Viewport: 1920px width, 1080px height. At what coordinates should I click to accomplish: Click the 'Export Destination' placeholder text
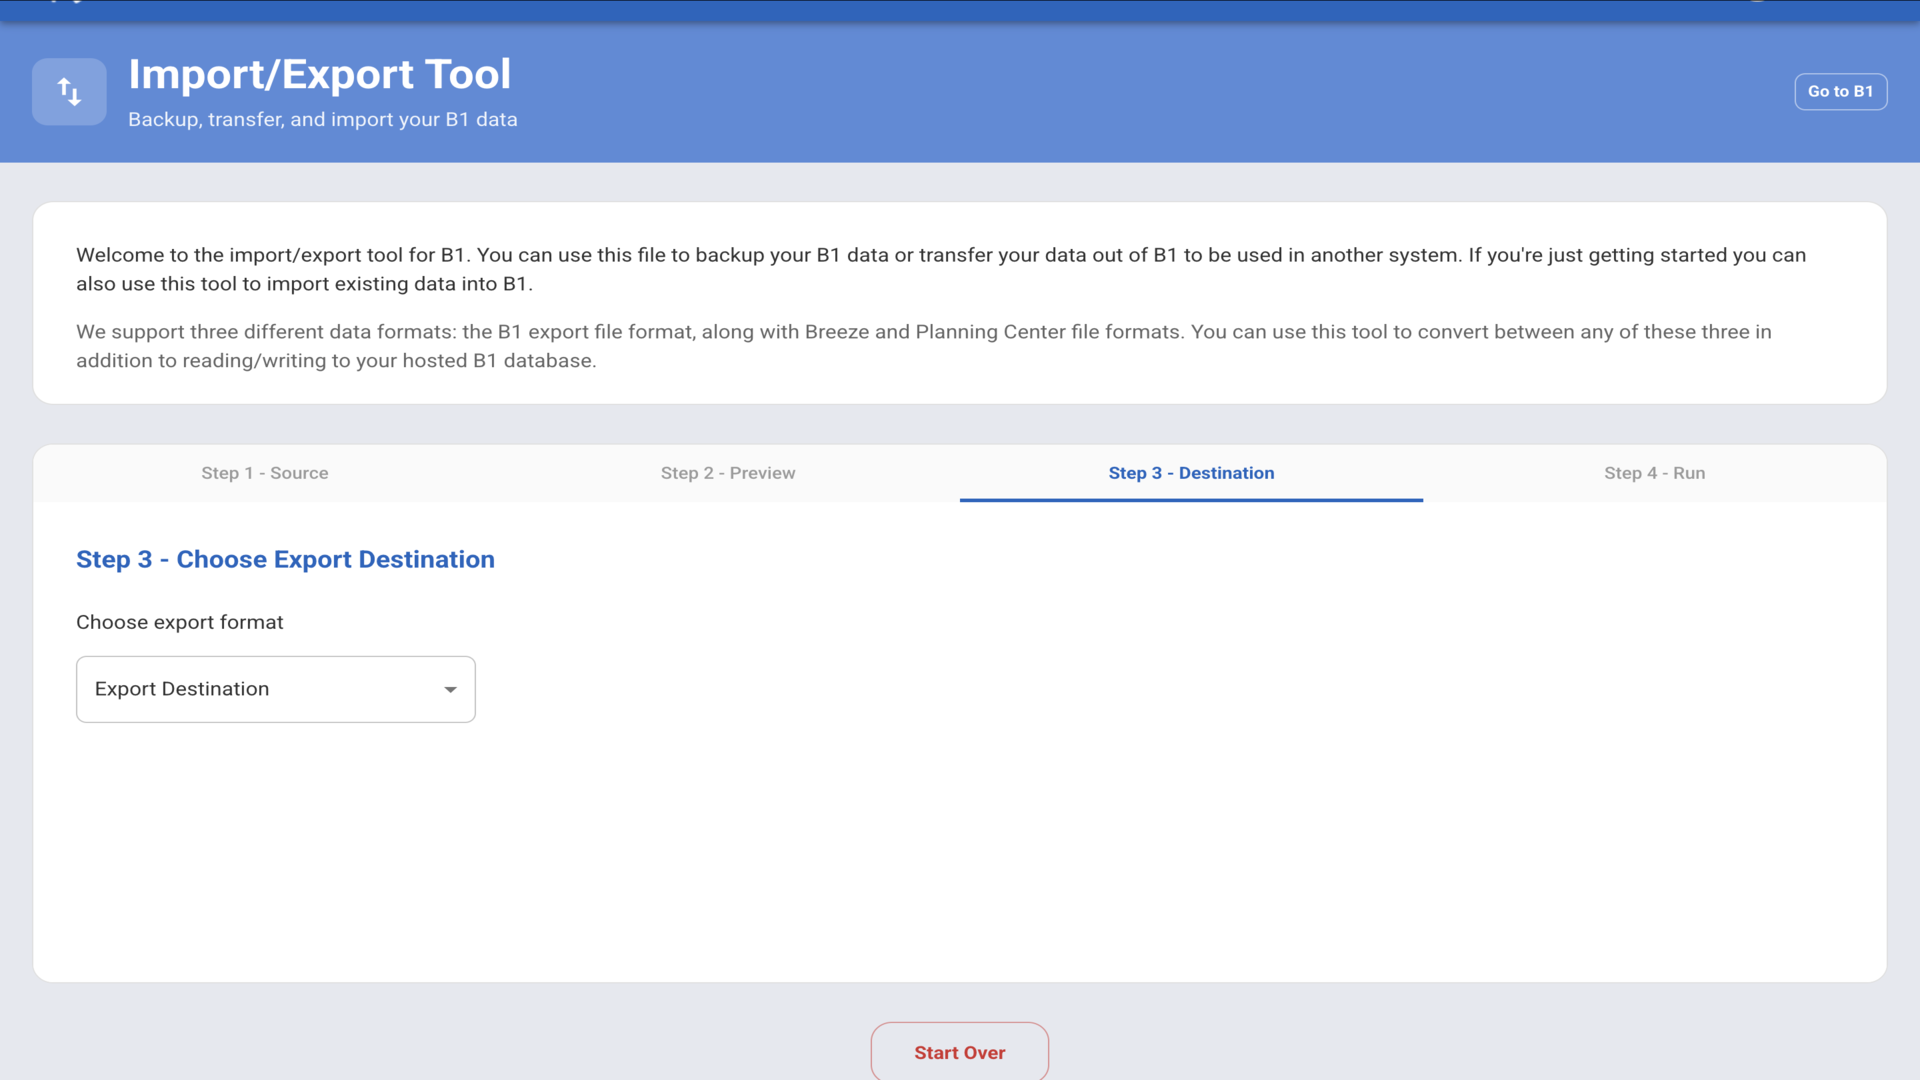(x=182, y=689)
